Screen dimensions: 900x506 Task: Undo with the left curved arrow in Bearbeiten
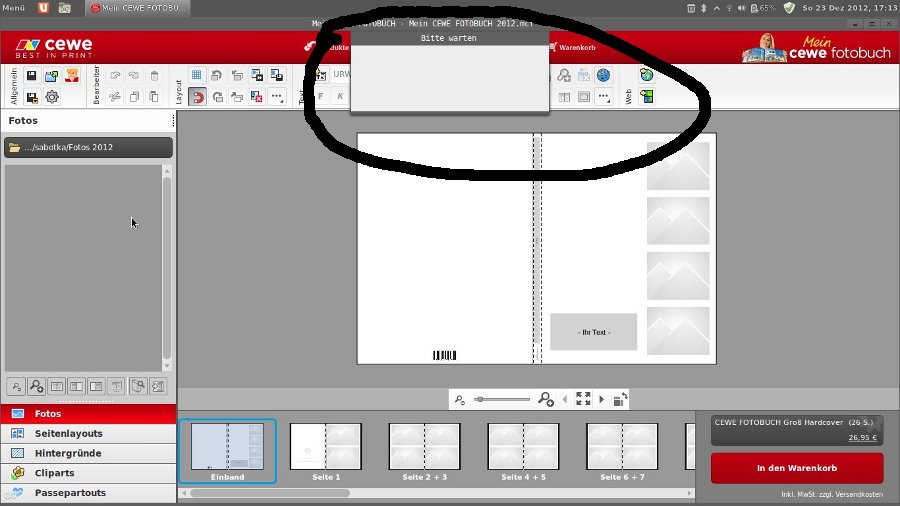click(115, 76)
